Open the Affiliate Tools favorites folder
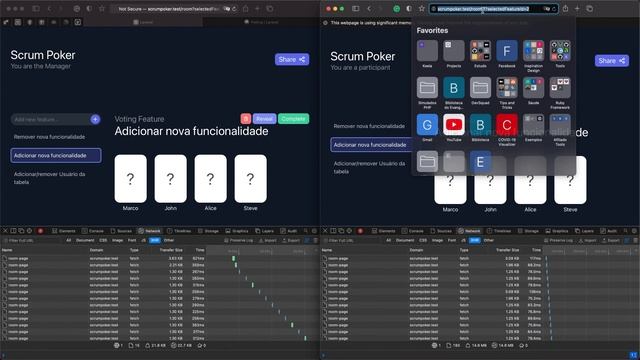Image resolution: width=640 pixels, height=360 pixels. (560, 124)
